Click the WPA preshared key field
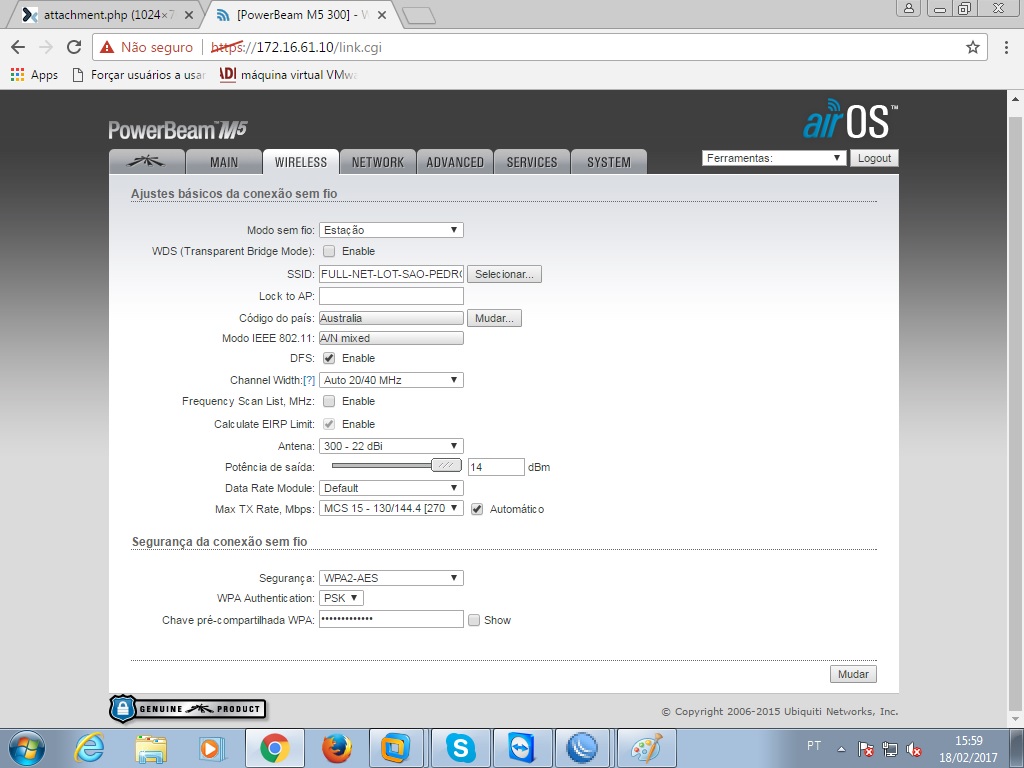This screenshot has width=1024, height=768. [x=391, y=619]
